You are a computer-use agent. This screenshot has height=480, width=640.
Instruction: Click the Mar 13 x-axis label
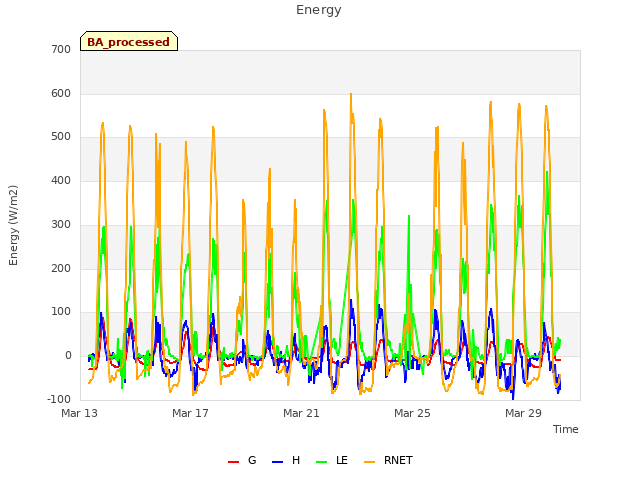[x=80, y=413]
